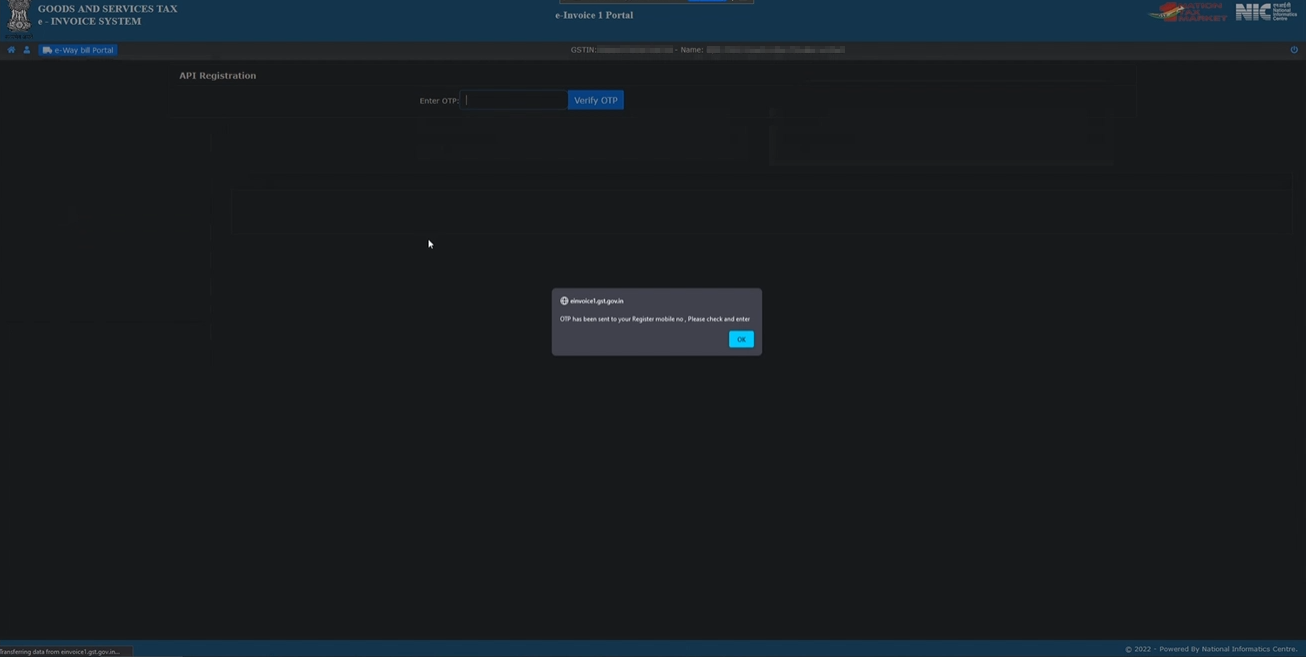Click the home icon in the navigation bar

(10, 49)
